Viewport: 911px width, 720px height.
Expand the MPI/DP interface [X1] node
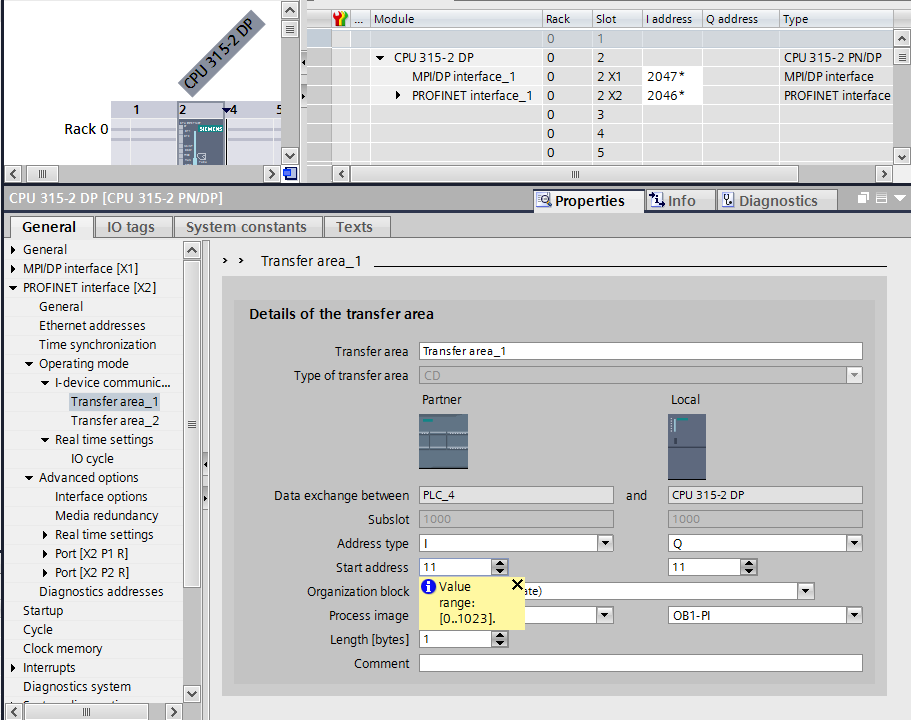coord(13,268)
